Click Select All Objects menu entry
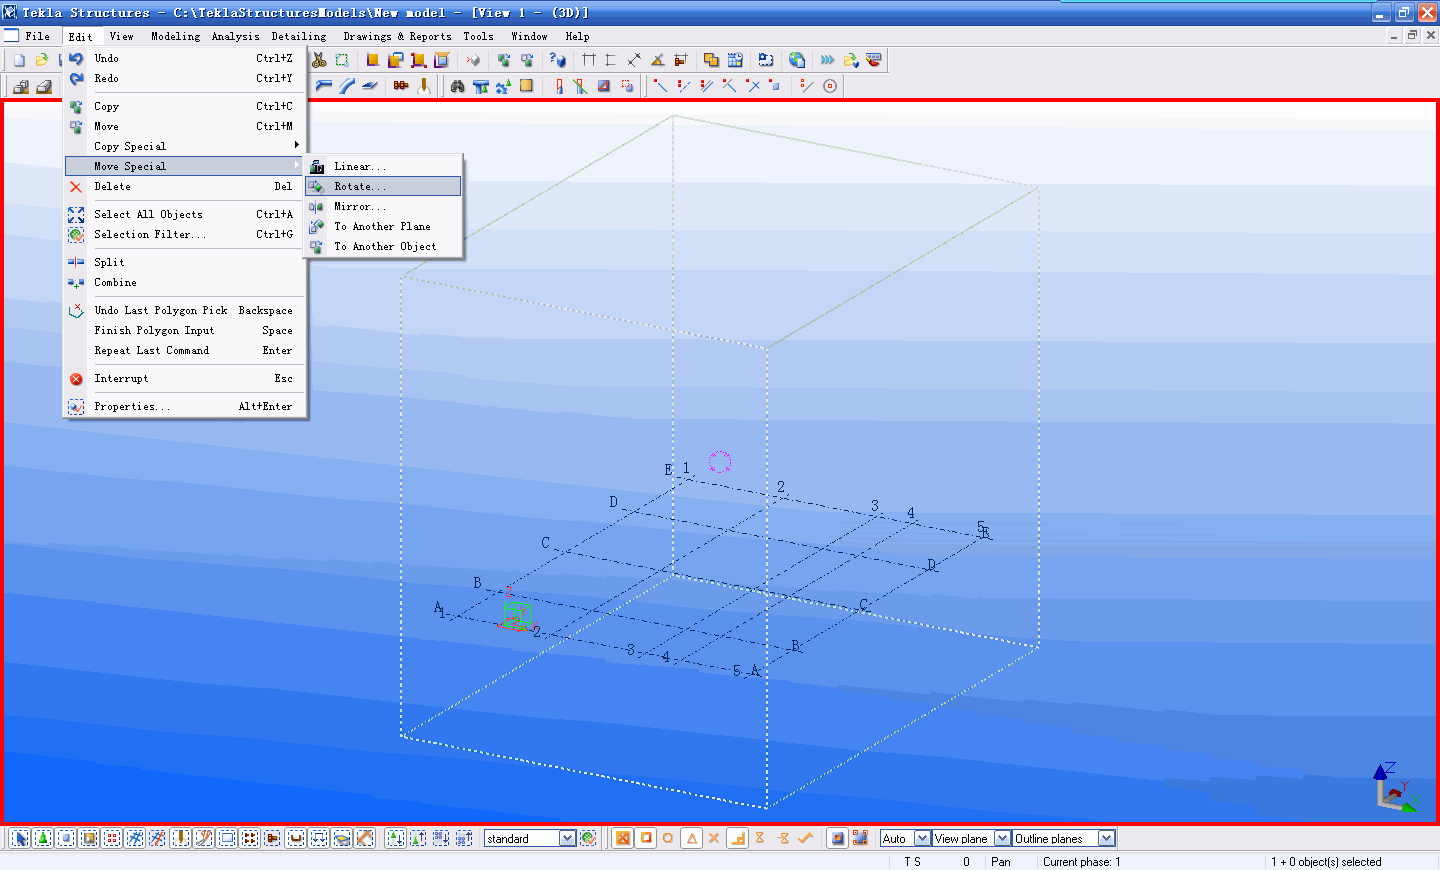This screenshot has height=870, width=1440. (x=185, y=214)
